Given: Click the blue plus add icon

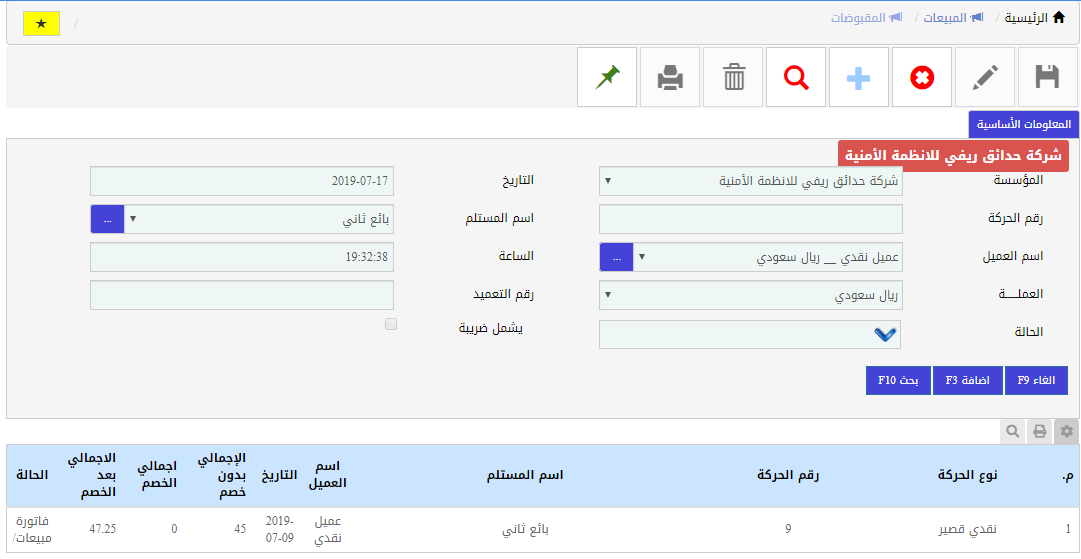Looking at the screenshot, I should (859, 77).
